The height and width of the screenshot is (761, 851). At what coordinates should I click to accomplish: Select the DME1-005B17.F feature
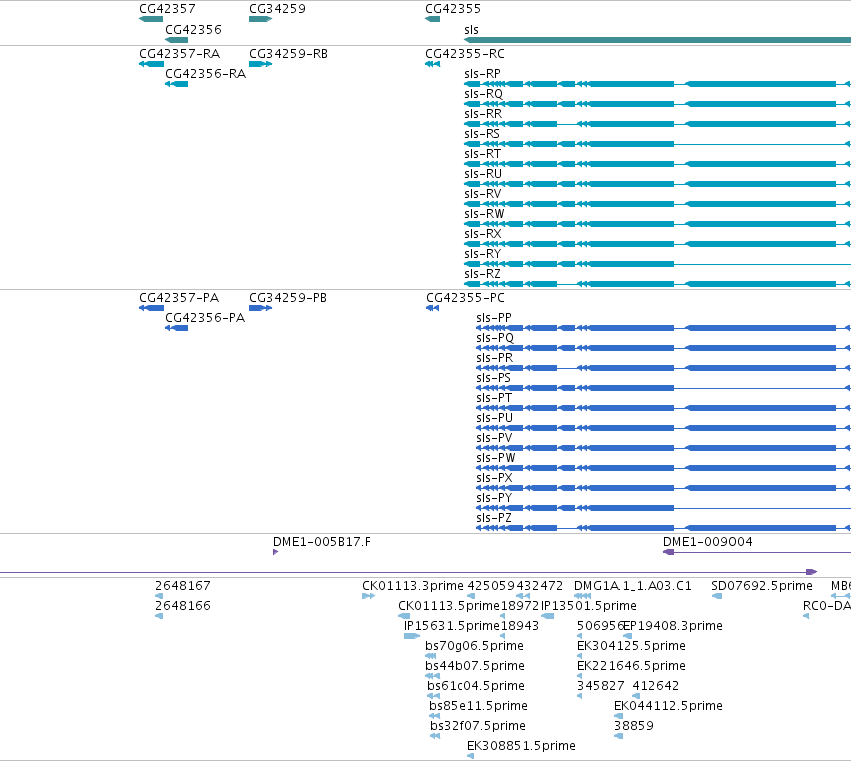tap(322, 542)
